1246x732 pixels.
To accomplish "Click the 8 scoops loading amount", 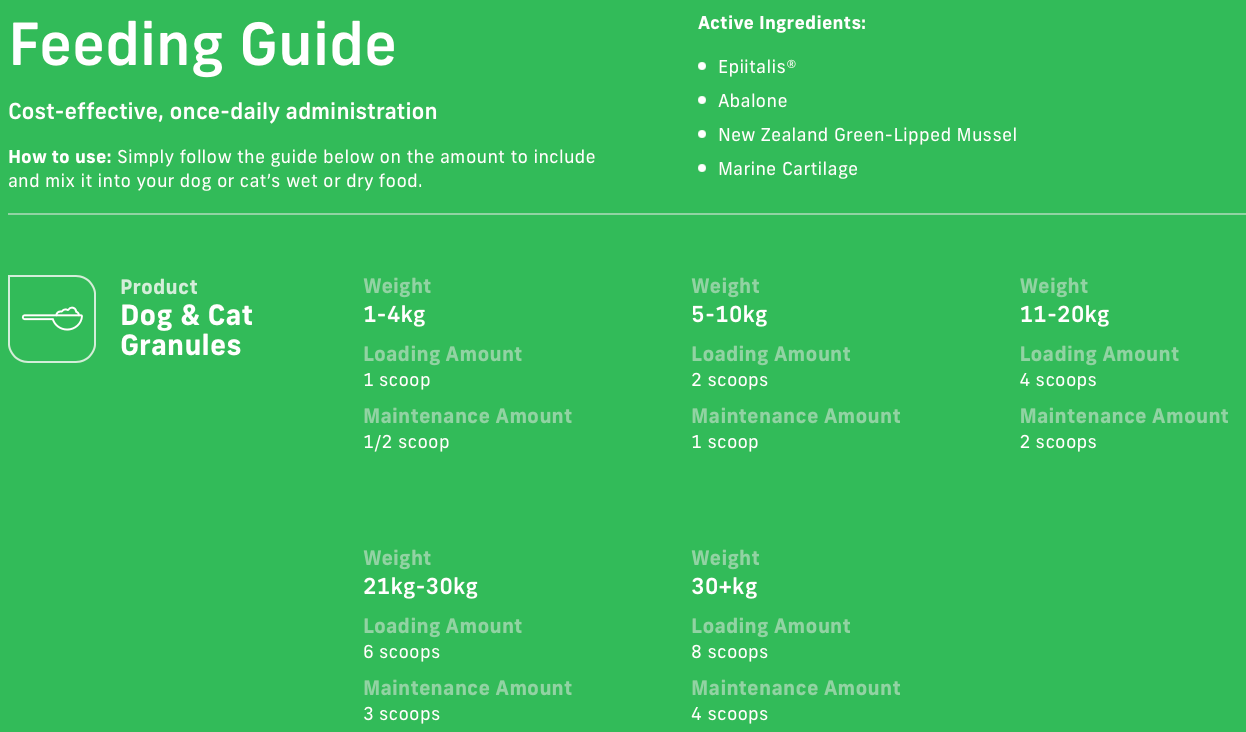I will [729, 652].
